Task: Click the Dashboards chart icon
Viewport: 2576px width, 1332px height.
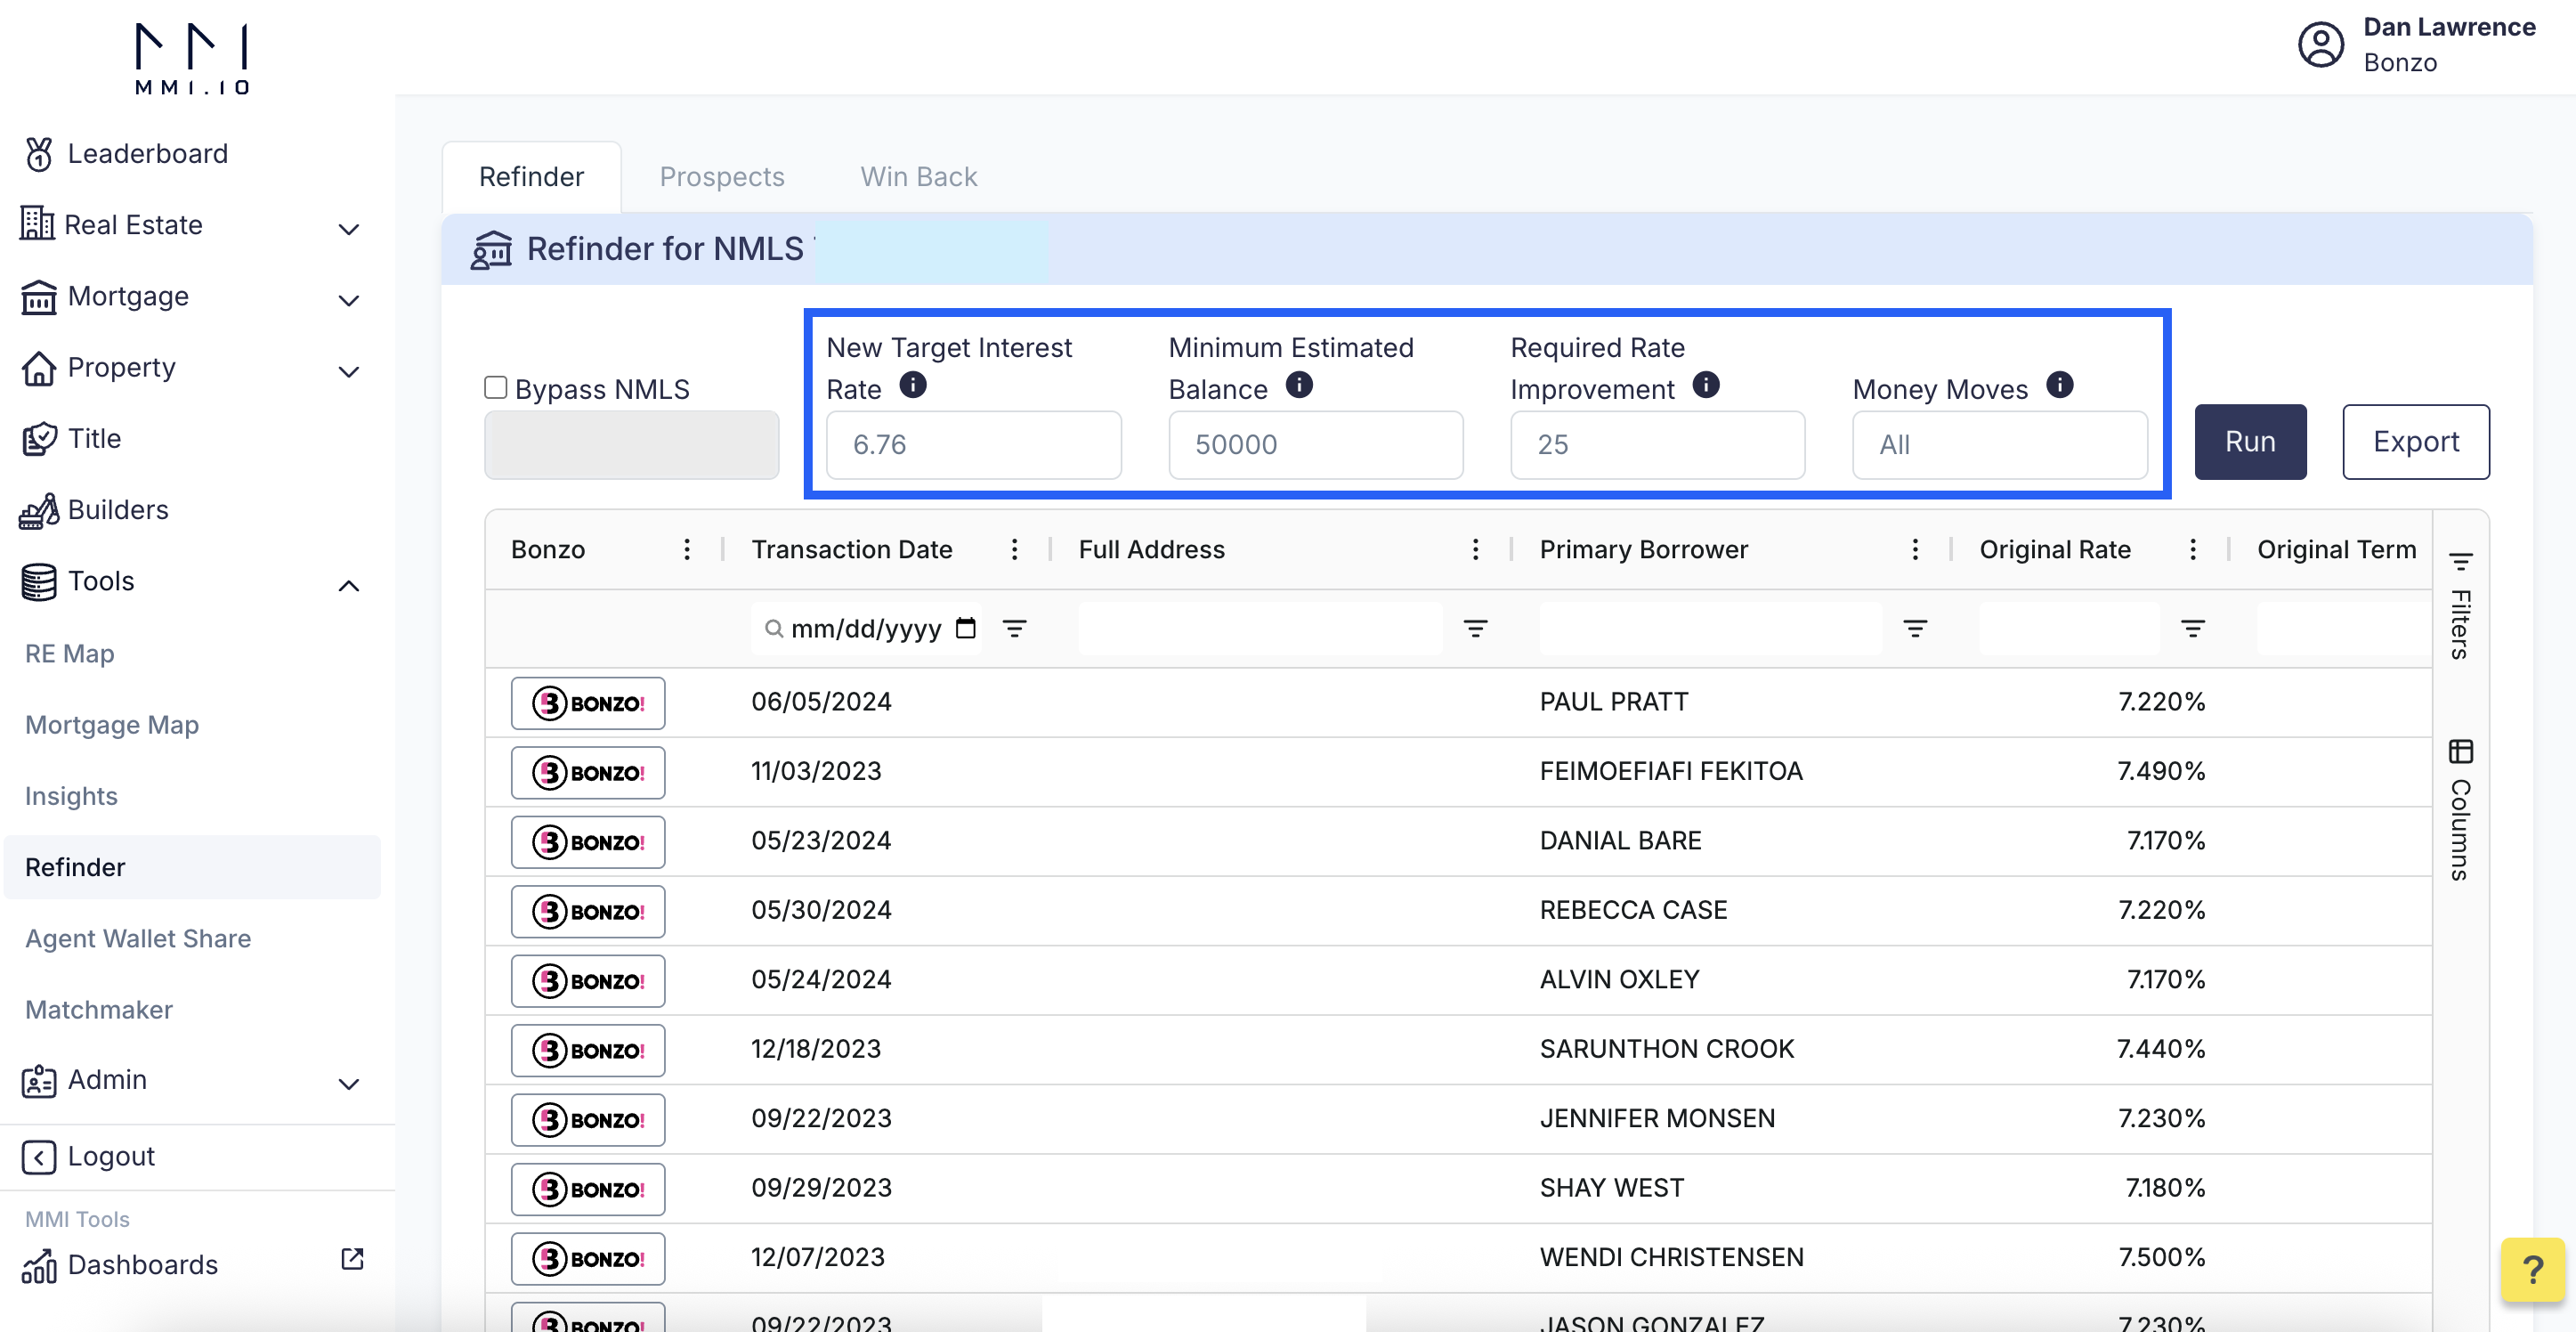Action: (x=39, y=1265)
